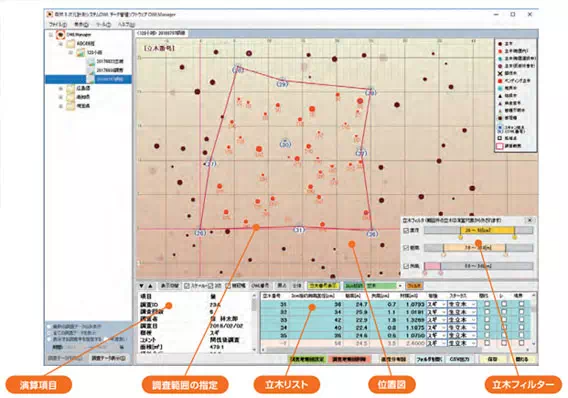Click the highlighted survey data icon in tree
568x398 pixels.
[x=90, y=79]
